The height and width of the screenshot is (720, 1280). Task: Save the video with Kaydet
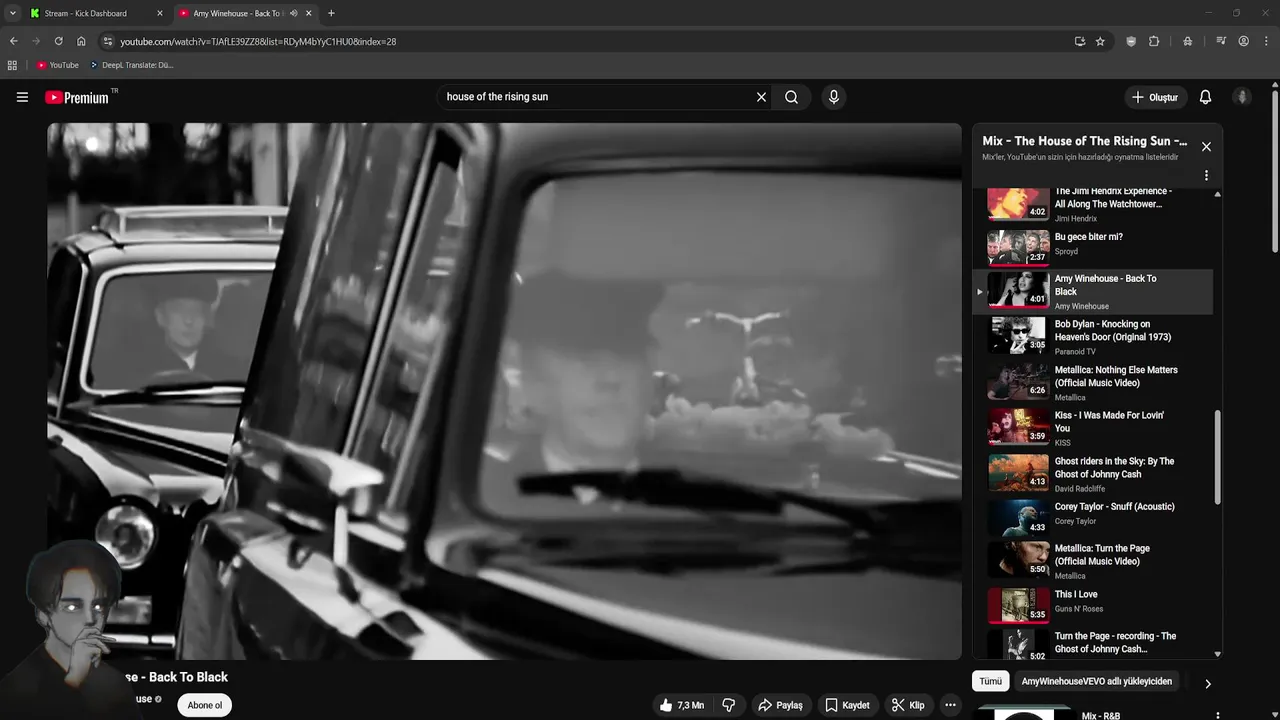[847, 705]
